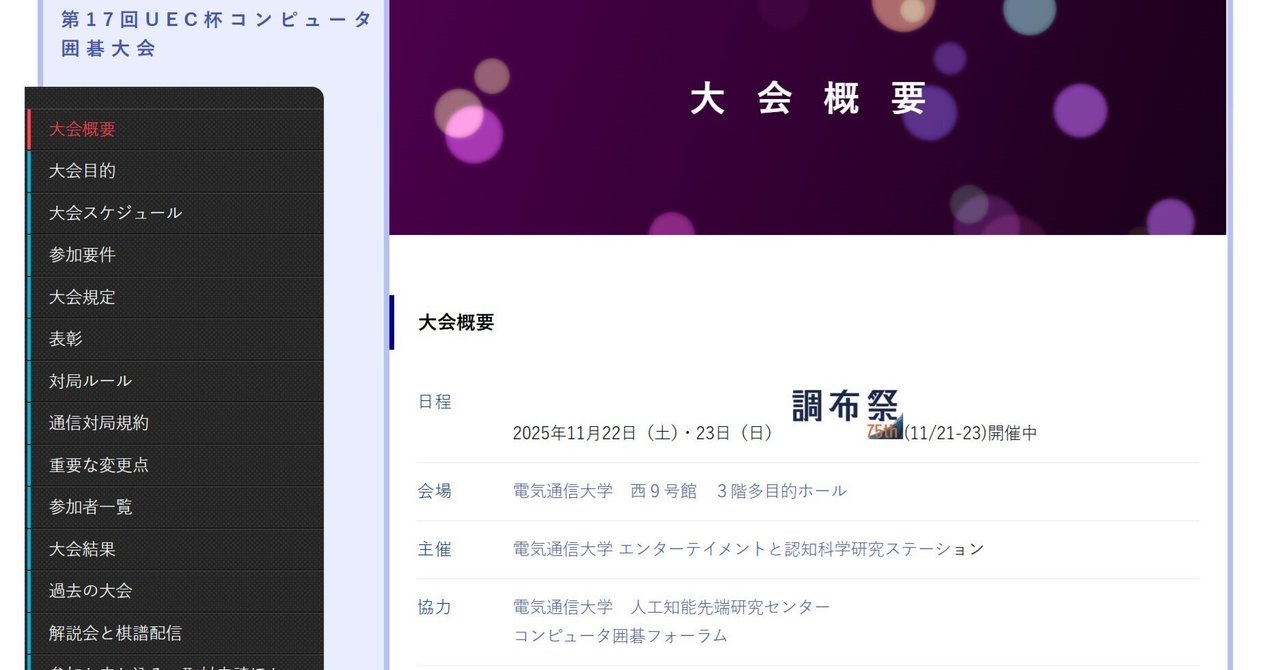Open the 表彰 section
The height and width of the screenshot is (670, 1280).
click(x=64, y=339)
